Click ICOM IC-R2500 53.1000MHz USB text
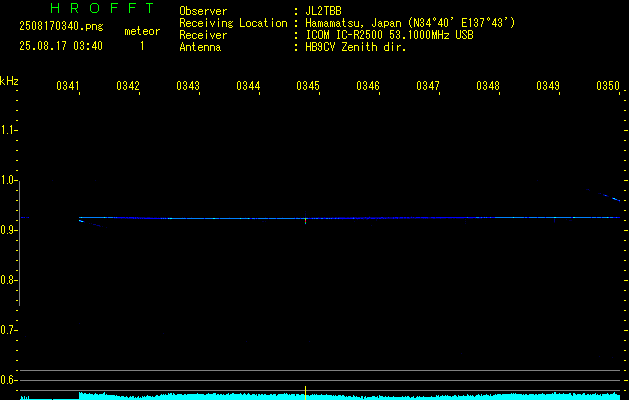 (x=389, y=35)
